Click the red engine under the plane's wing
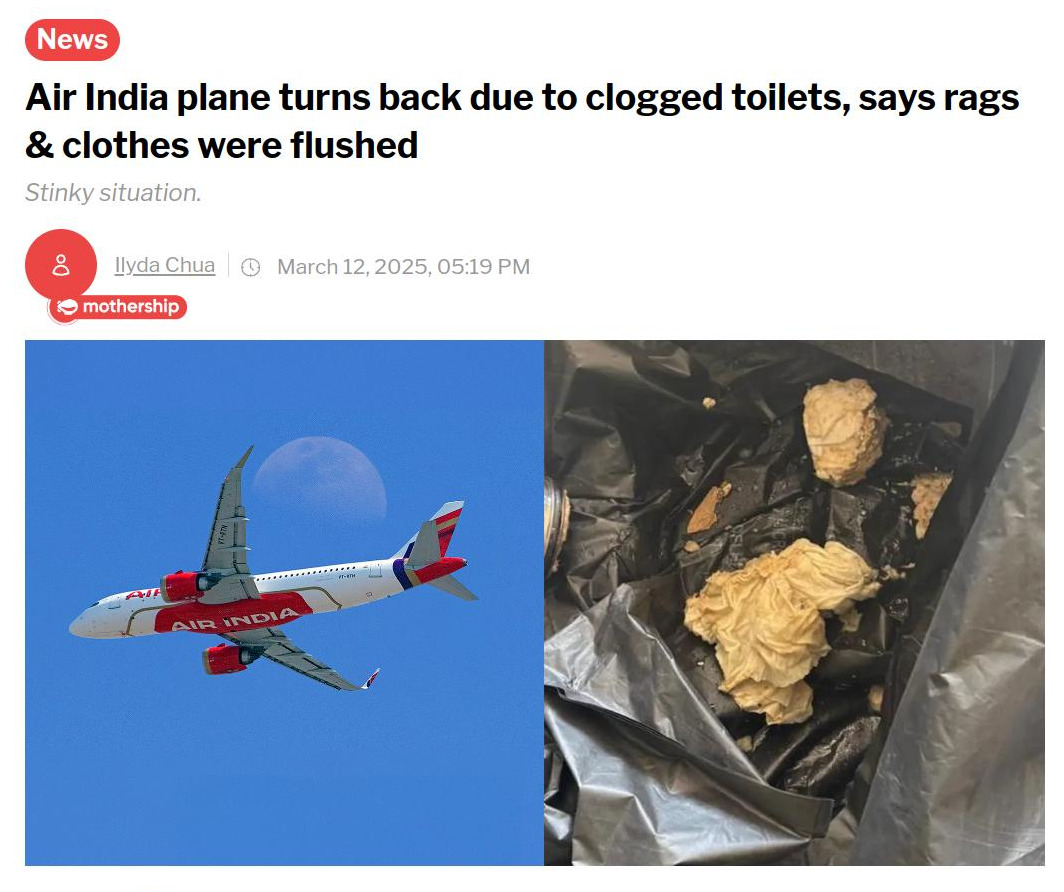This screenshot has height=892, width=1064. [x=227, y=659]
